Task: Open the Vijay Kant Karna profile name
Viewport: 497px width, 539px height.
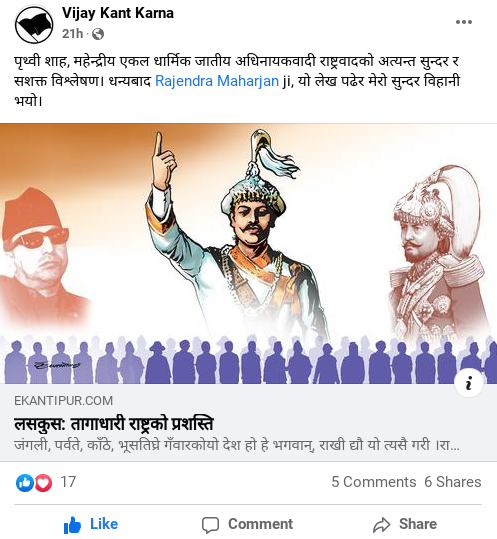Action: point(118,13)
